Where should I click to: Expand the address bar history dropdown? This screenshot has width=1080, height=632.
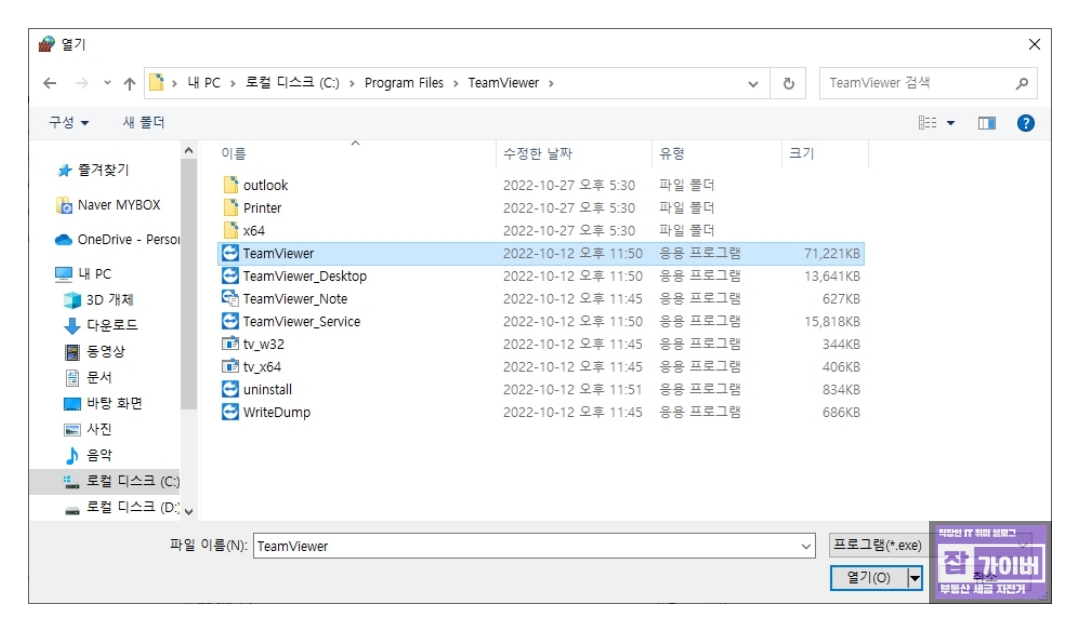(753, 84)
